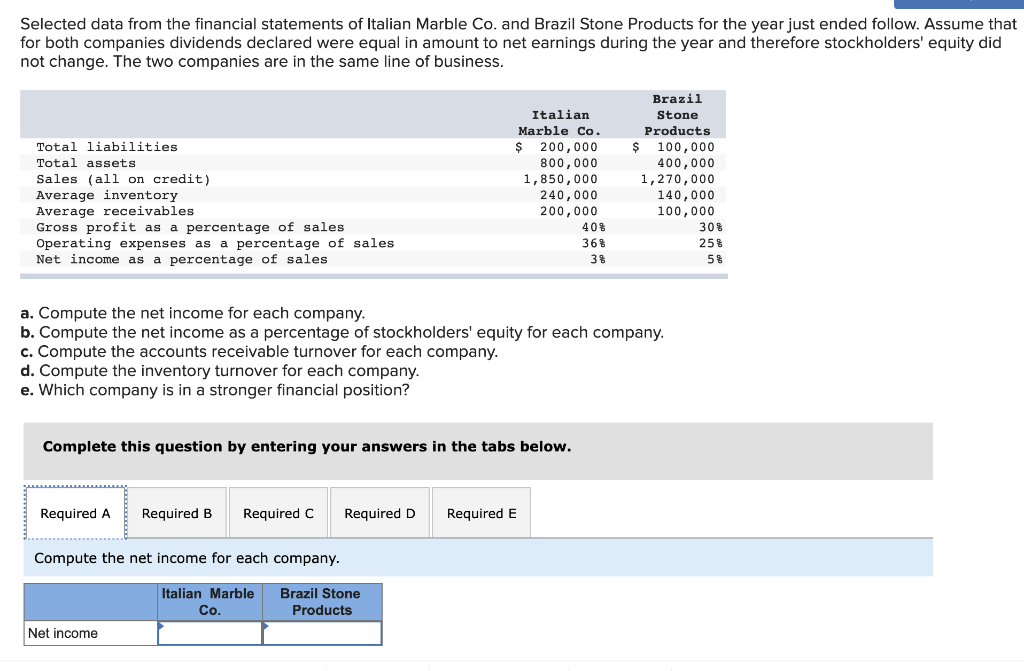Select Brazil Stone Products answer table header
Image resolution: width=1024 pixels, height=671 pixels.
pos(321,602)
